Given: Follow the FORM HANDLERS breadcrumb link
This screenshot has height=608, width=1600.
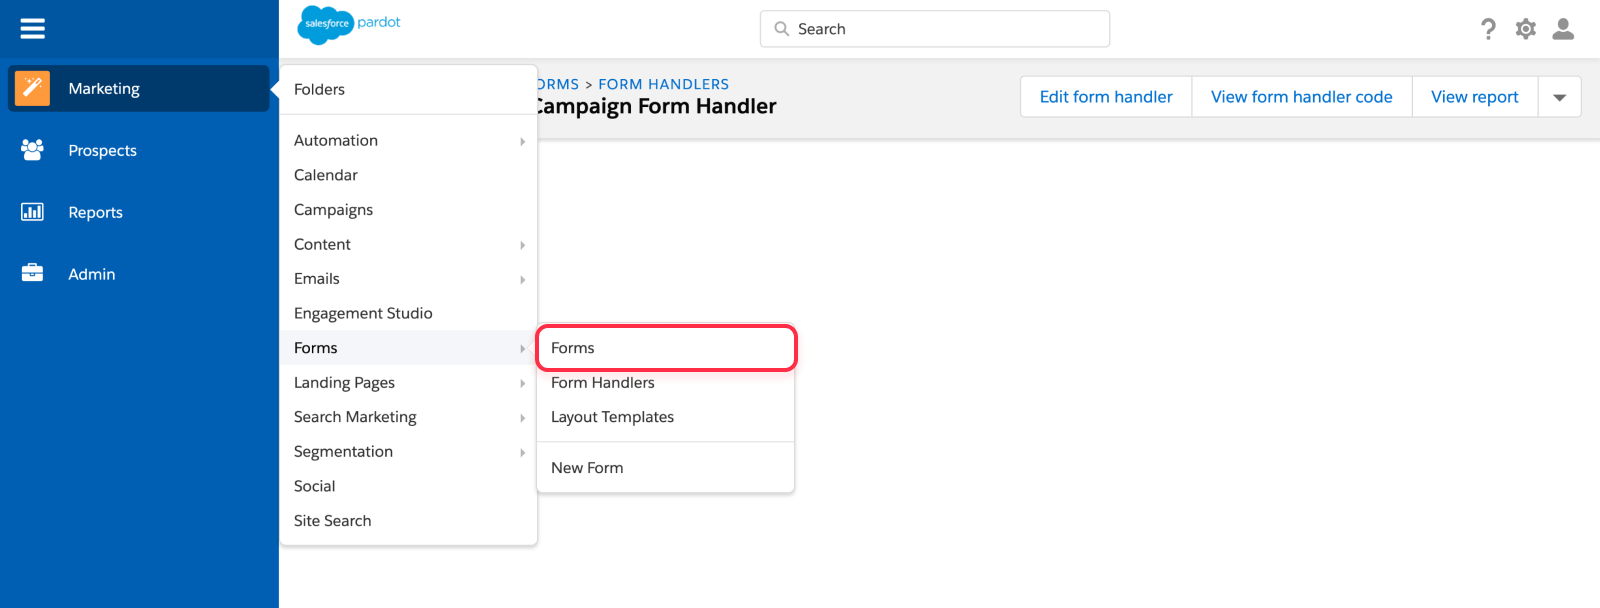Looking at the screenshot, I should 663,84.
